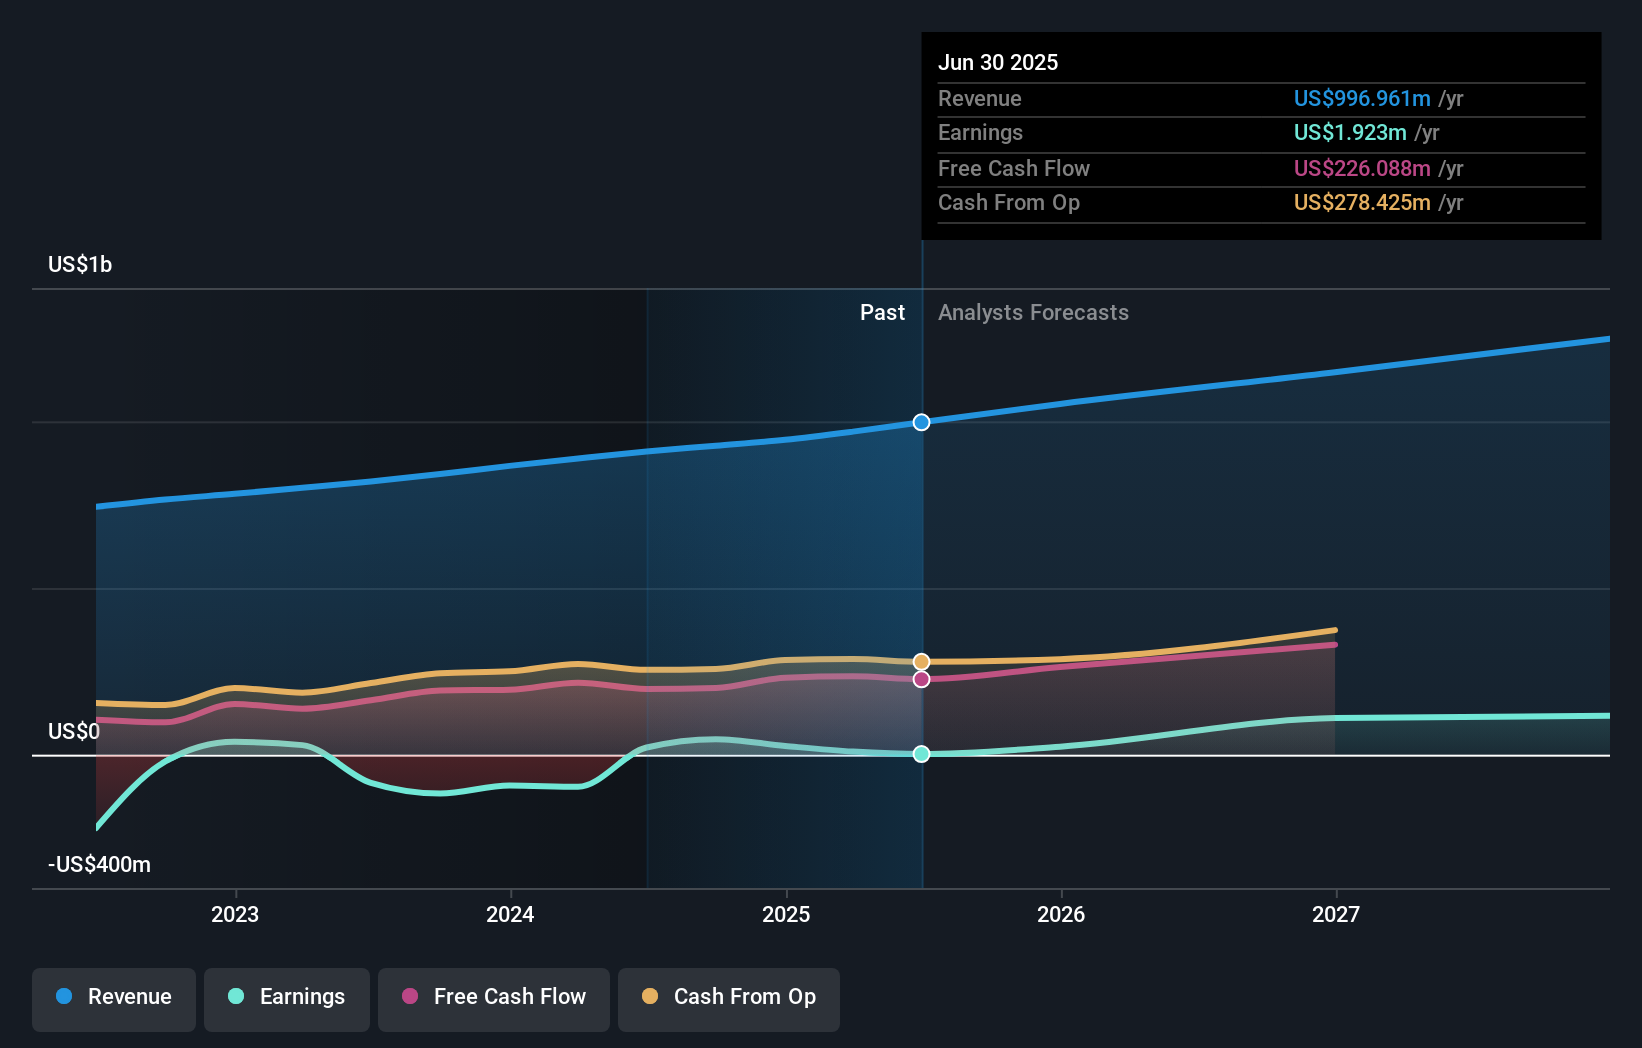
Task: Click the teal Earnings data point marker
Action: click(922, 754)
